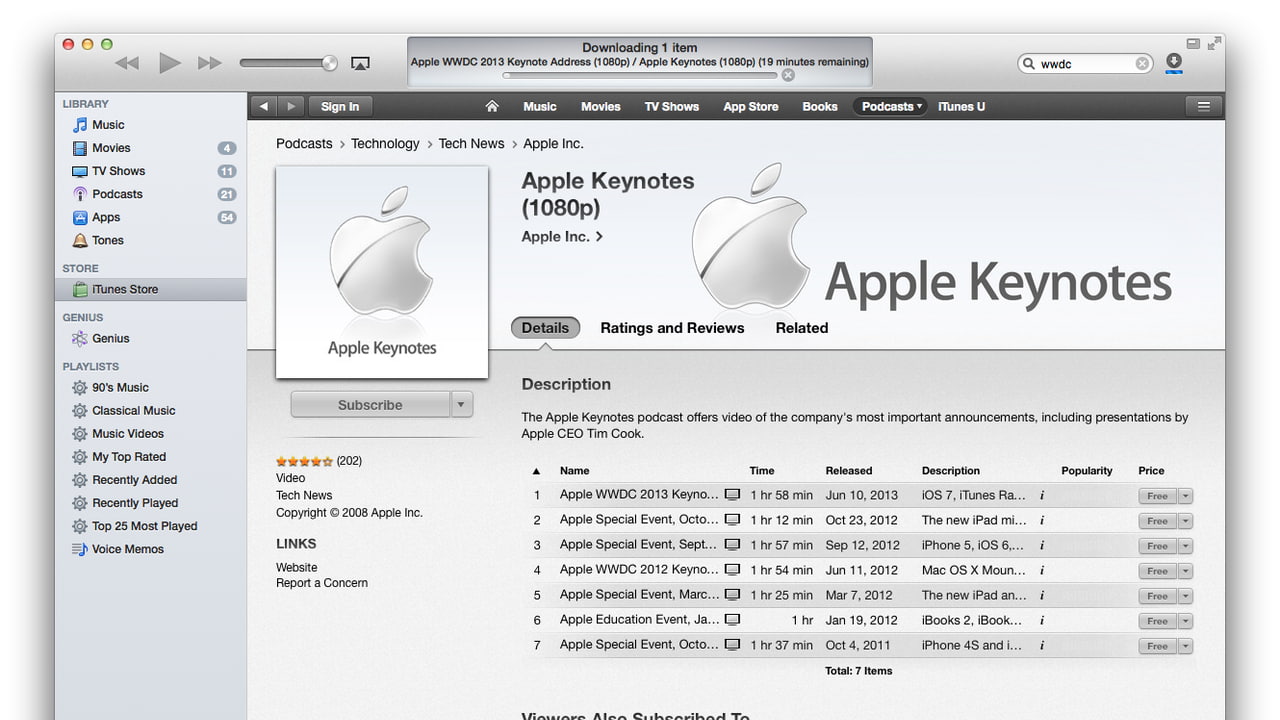Get the free Apple WWDC 2013 Keynote episode

[1158, 496]
